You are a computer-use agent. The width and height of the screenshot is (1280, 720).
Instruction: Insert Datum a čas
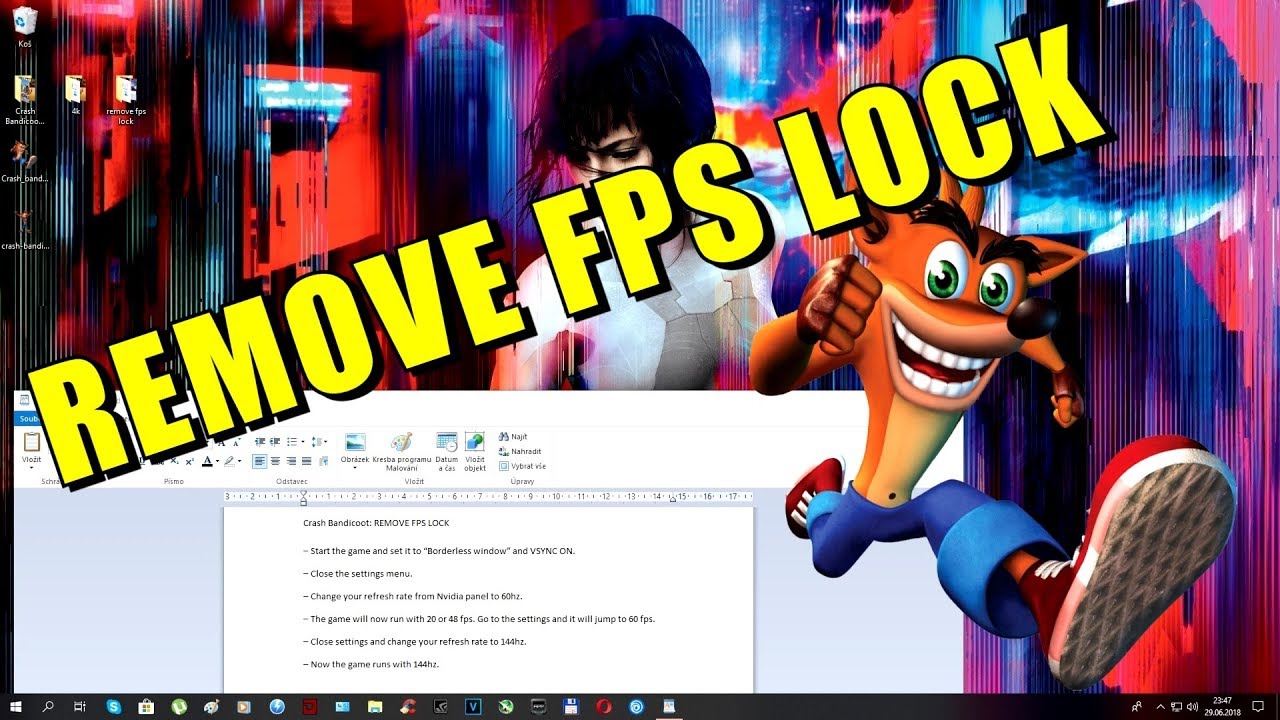point(446,450)
